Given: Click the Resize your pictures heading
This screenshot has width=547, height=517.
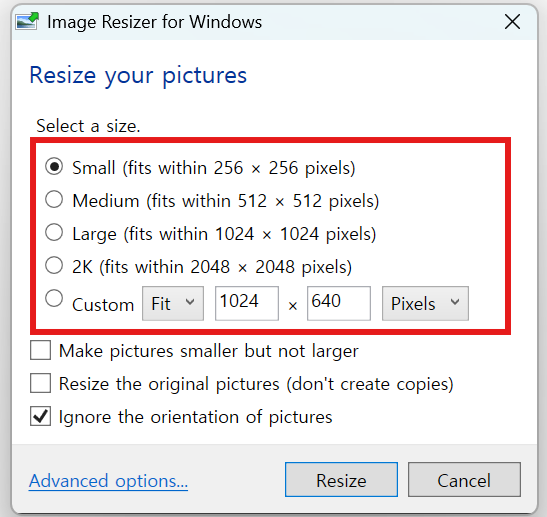Looking at the screenshot, I should tap(138, 76).
